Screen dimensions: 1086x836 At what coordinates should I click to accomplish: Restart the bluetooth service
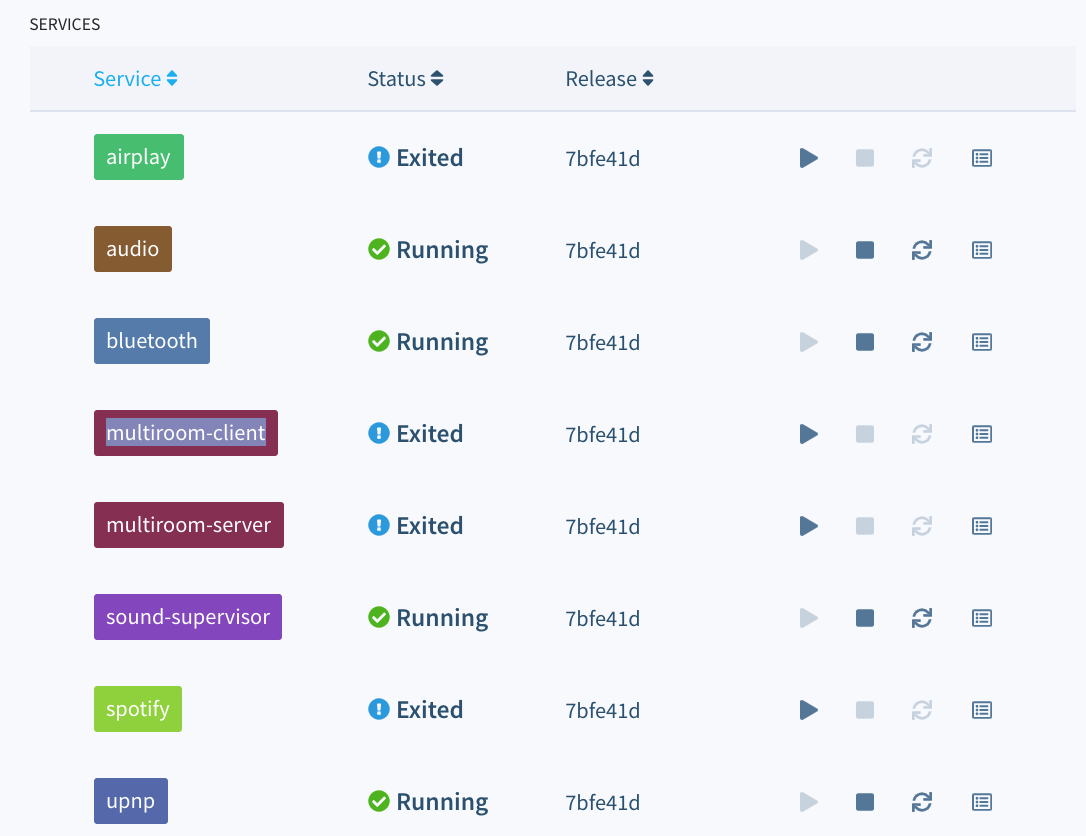[x=922, y=342]
